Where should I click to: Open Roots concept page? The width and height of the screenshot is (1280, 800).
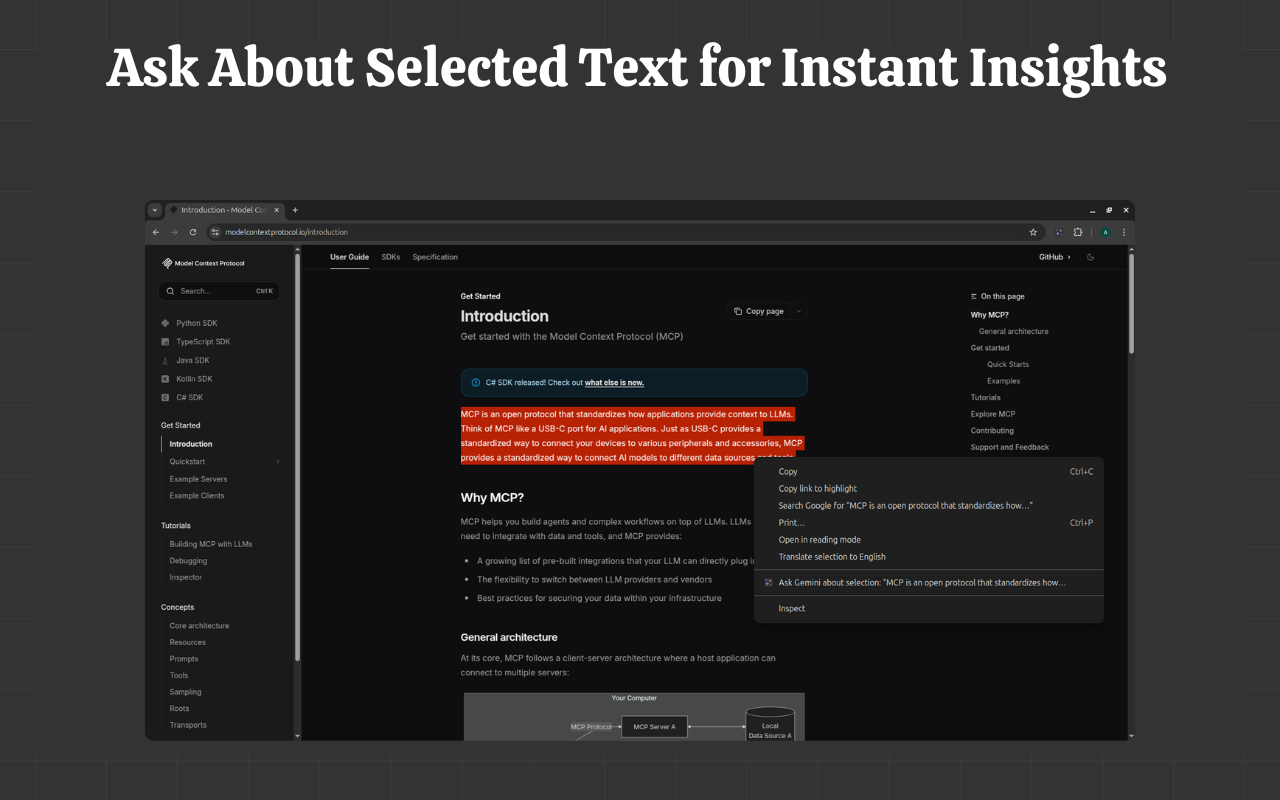pos(179,708)
